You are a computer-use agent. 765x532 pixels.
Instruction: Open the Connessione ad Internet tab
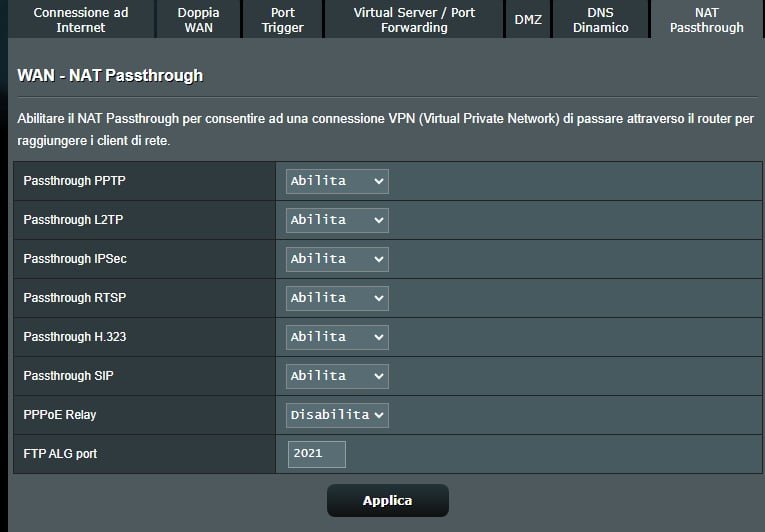pyautogui.click(x=80, y=20)
